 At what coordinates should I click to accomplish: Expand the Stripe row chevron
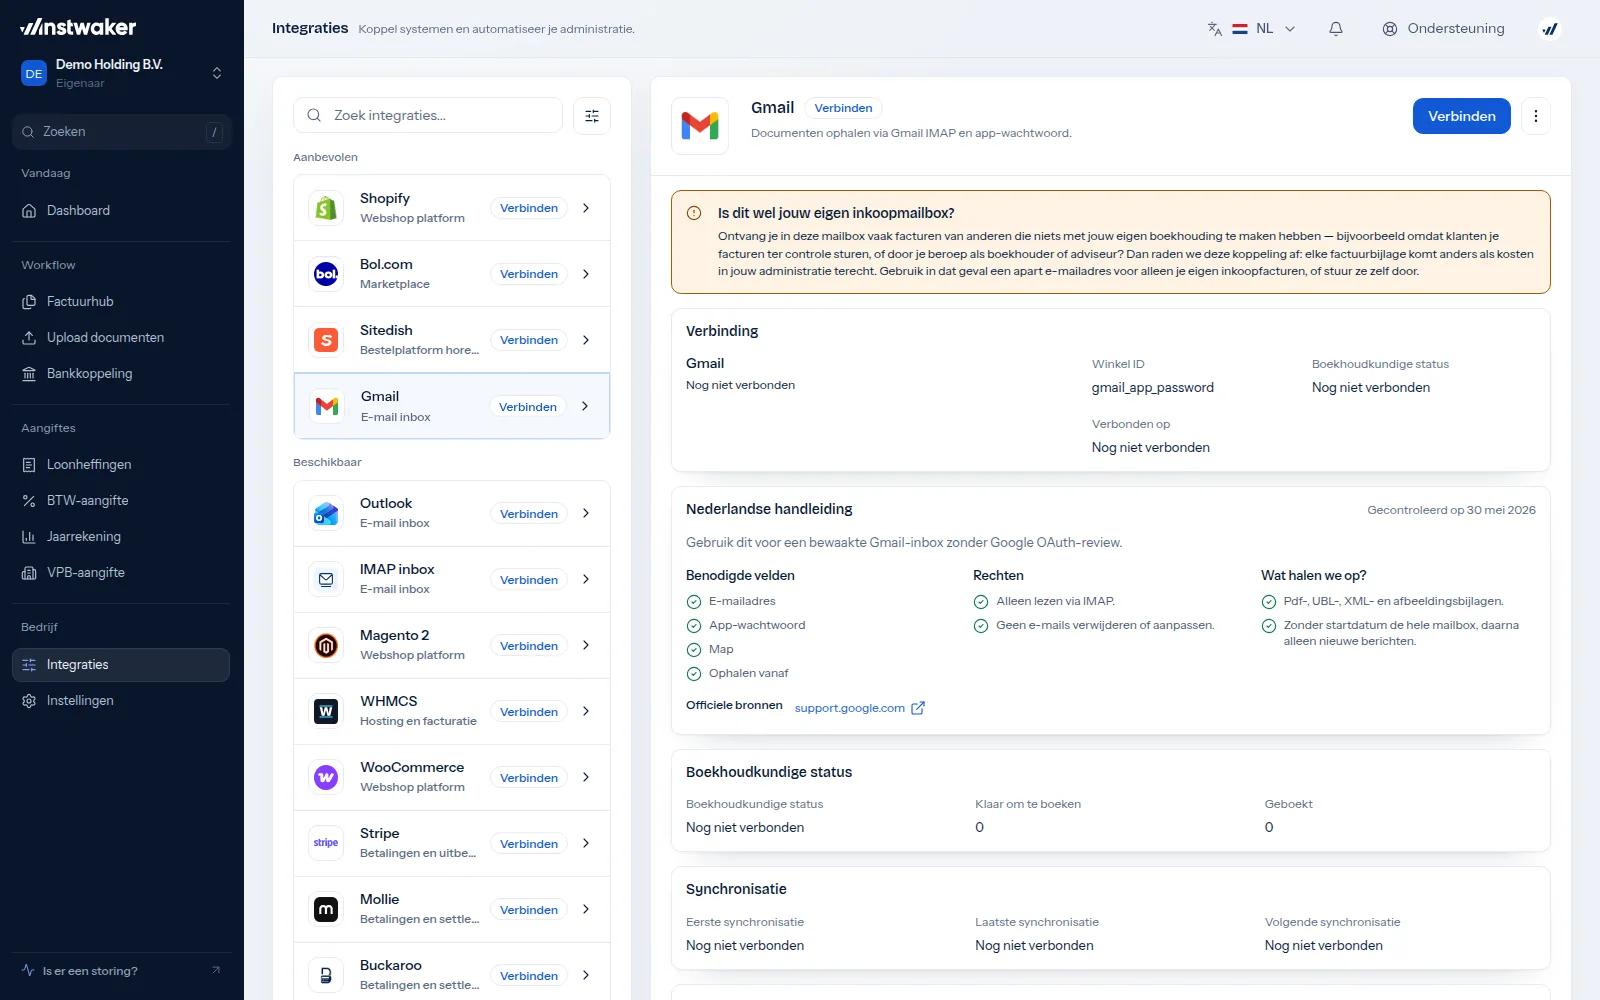click(x=586, y=843)
